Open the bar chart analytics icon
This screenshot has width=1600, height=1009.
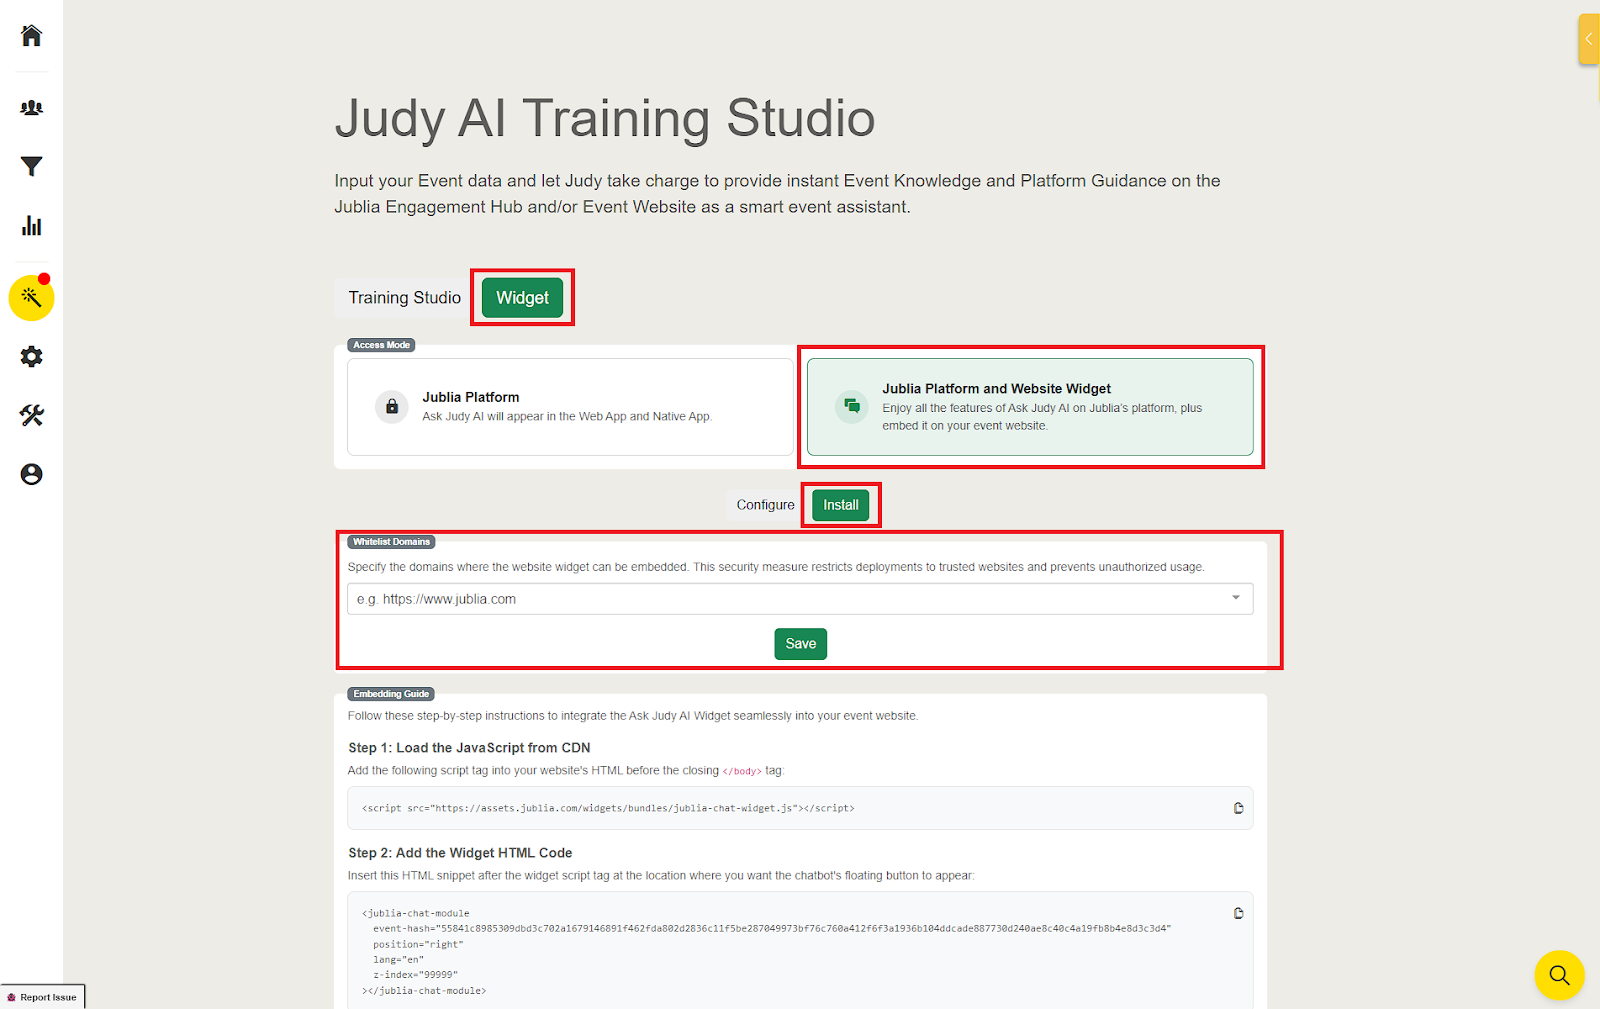pos(32,225)
